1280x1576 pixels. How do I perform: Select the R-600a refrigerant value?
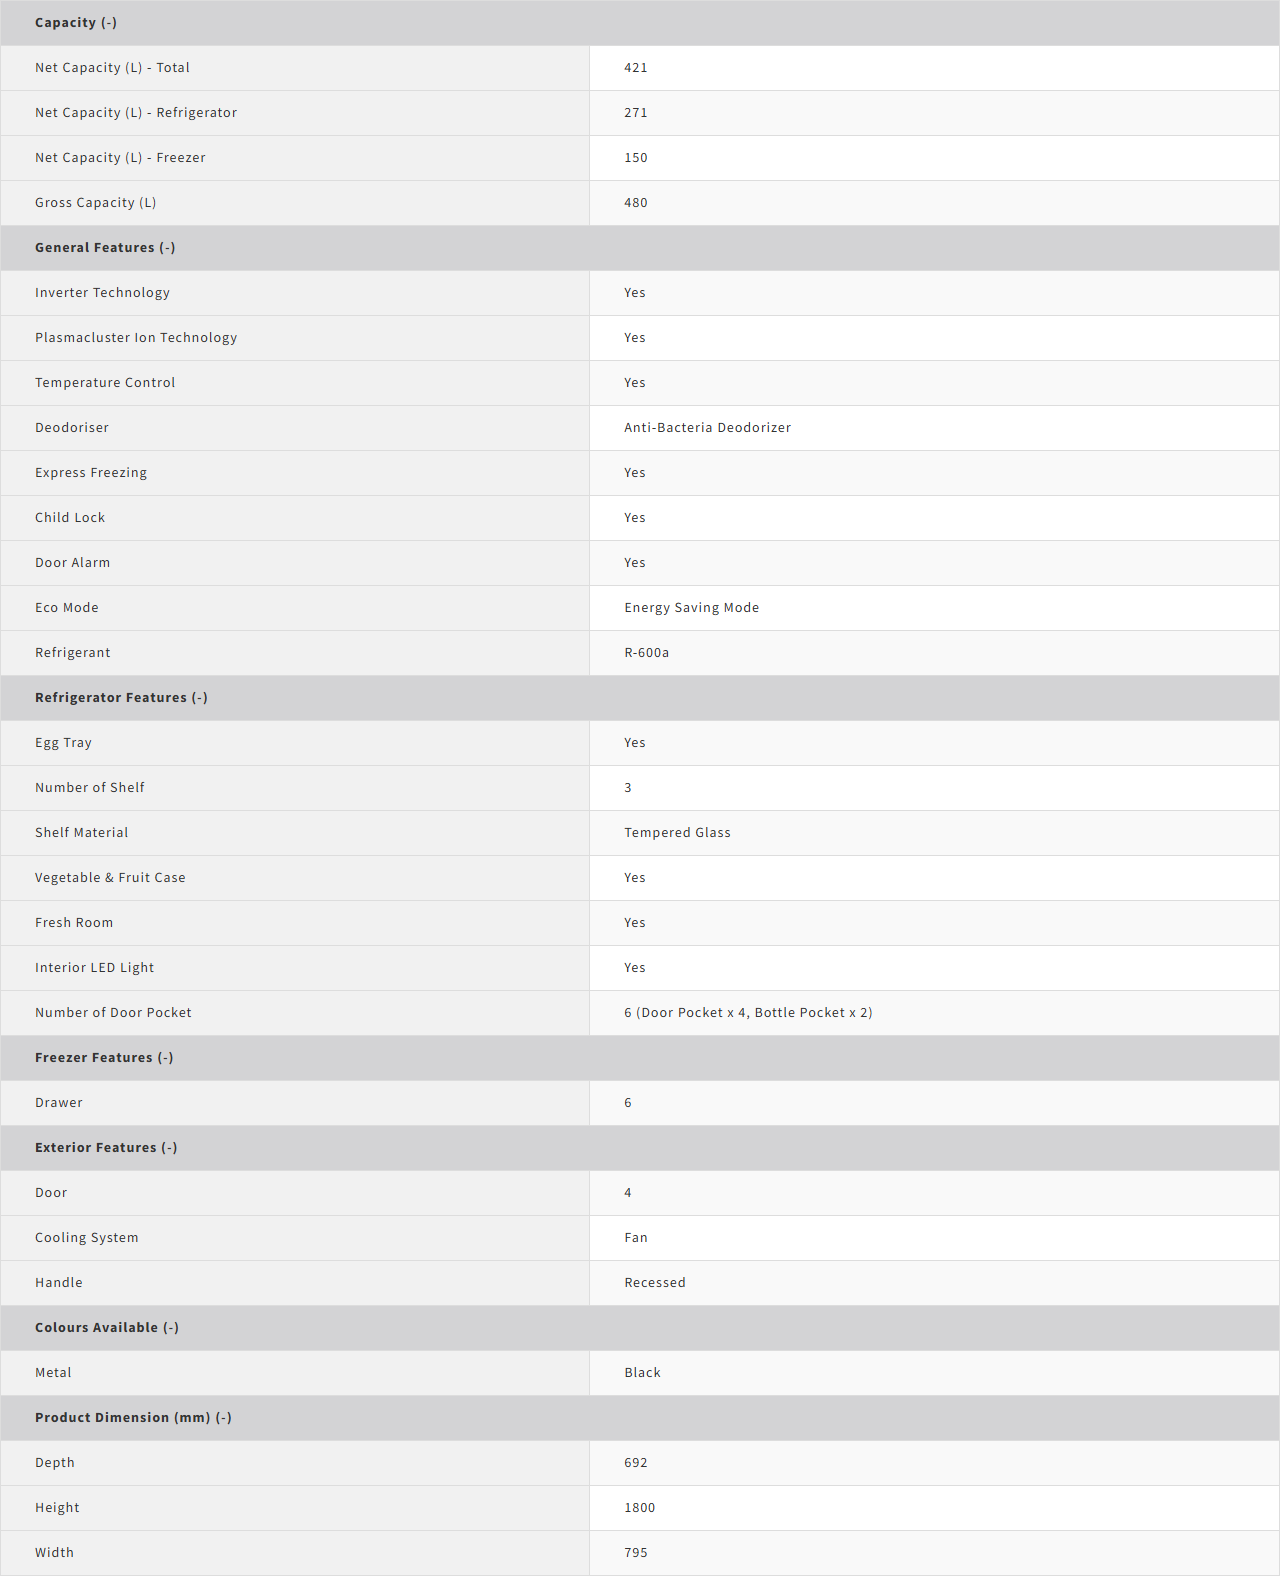(x=646, y=653)
